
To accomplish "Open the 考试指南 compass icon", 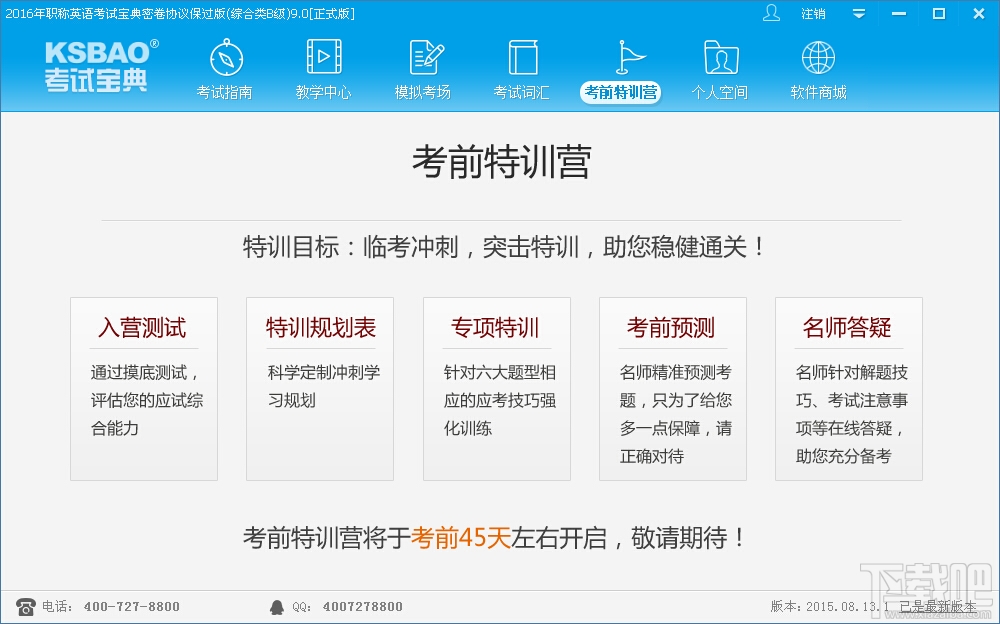I will point(226,58).
